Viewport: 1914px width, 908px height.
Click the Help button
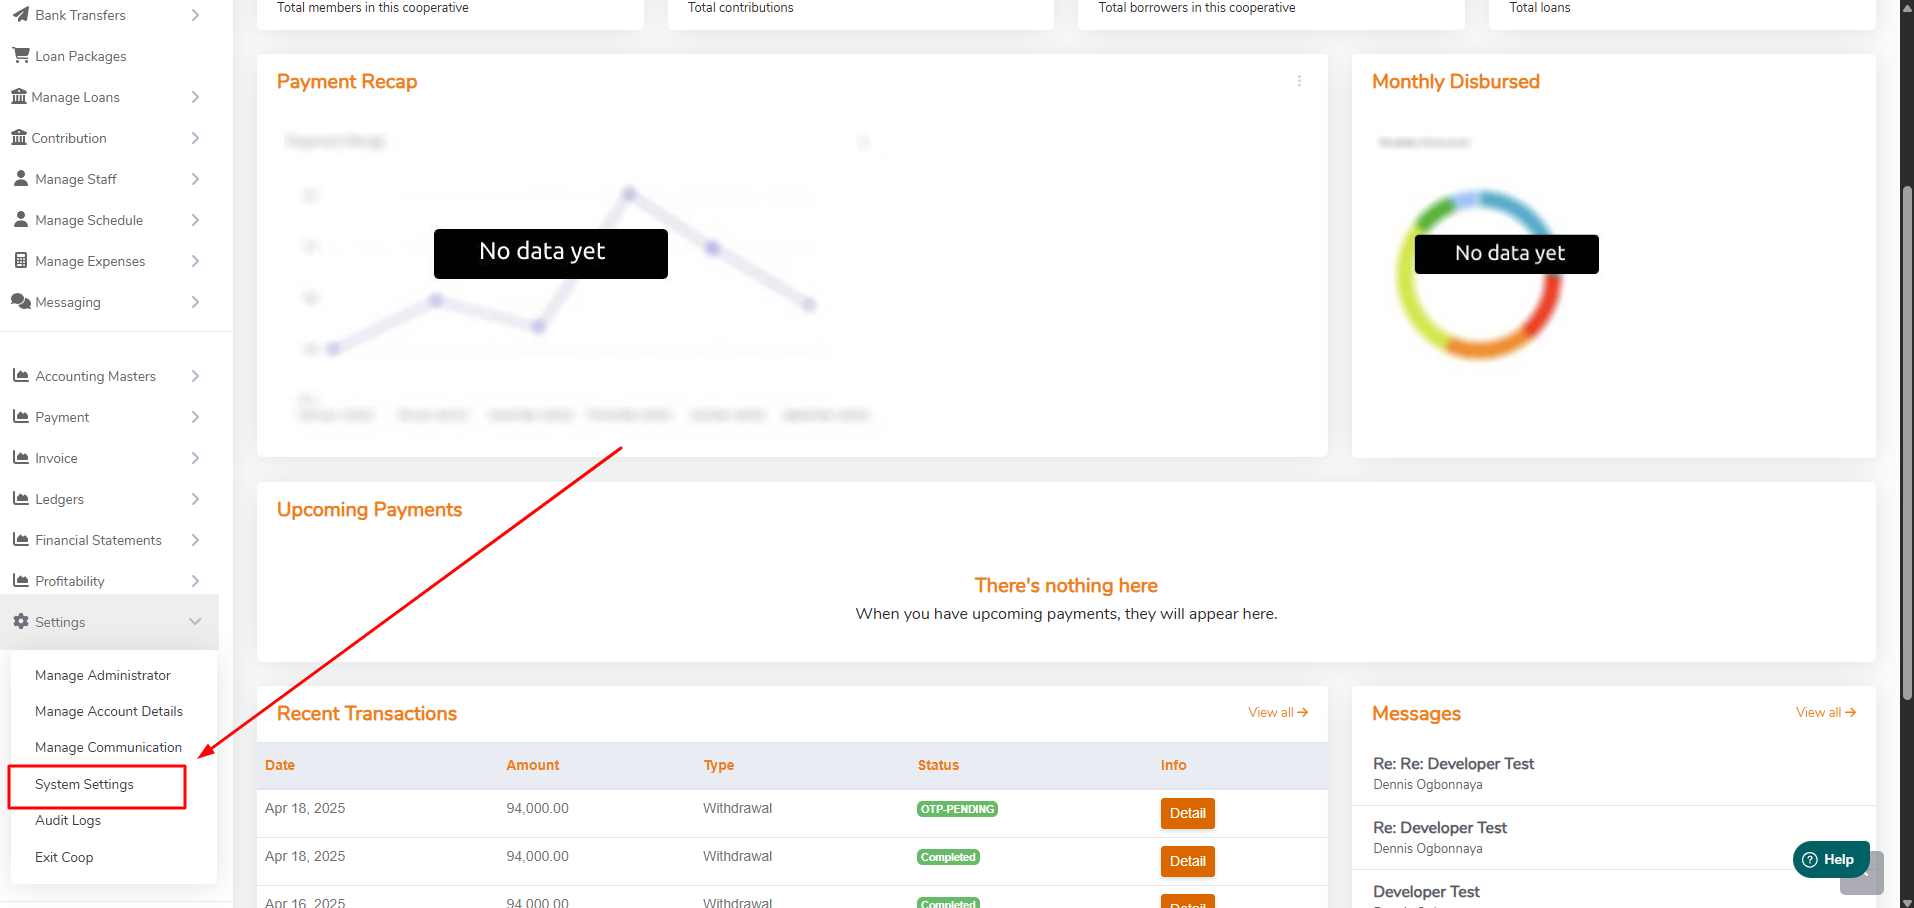point(1830,859)
